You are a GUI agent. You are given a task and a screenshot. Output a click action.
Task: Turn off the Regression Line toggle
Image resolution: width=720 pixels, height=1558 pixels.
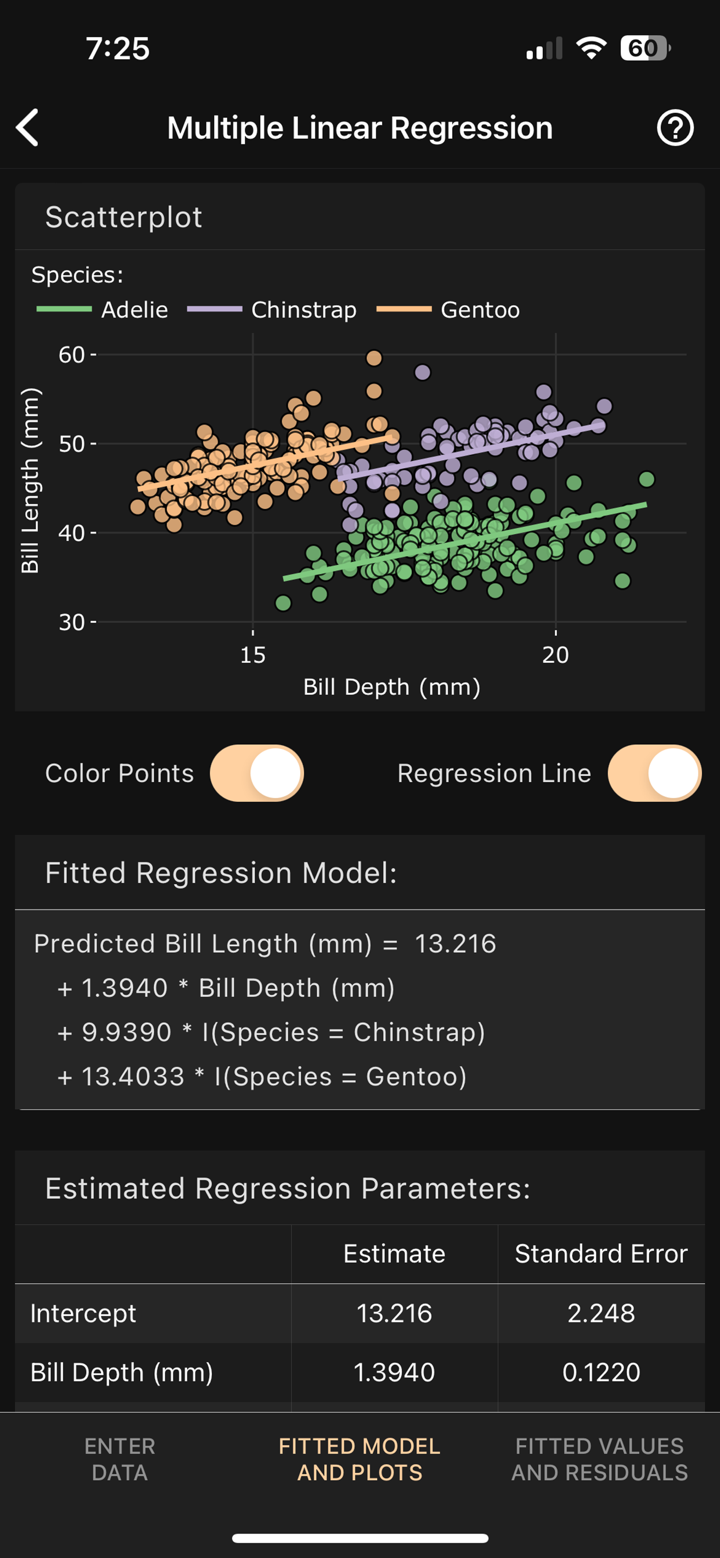coord(654,772)
